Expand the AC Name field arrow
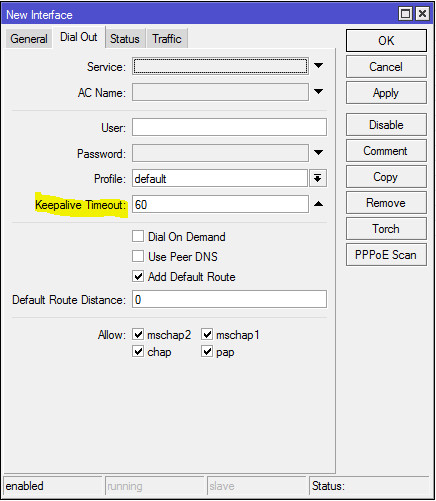Image resolution: width=436 pixels, height=501 pixels. coord(318,92)
